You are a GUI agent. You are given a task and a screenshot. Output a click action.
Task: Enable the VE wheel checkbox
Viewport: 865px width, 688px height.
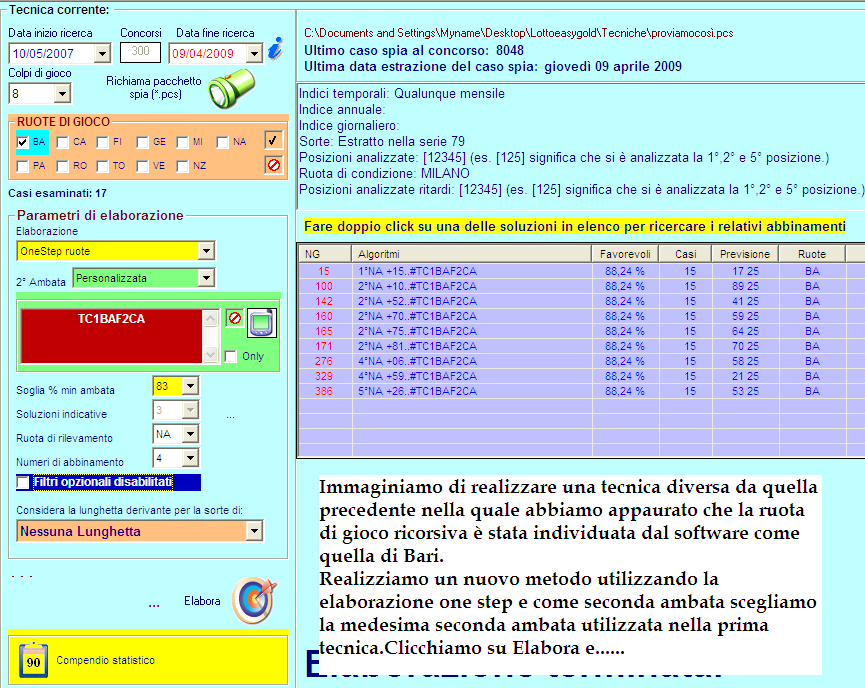[x=142, y=166]
